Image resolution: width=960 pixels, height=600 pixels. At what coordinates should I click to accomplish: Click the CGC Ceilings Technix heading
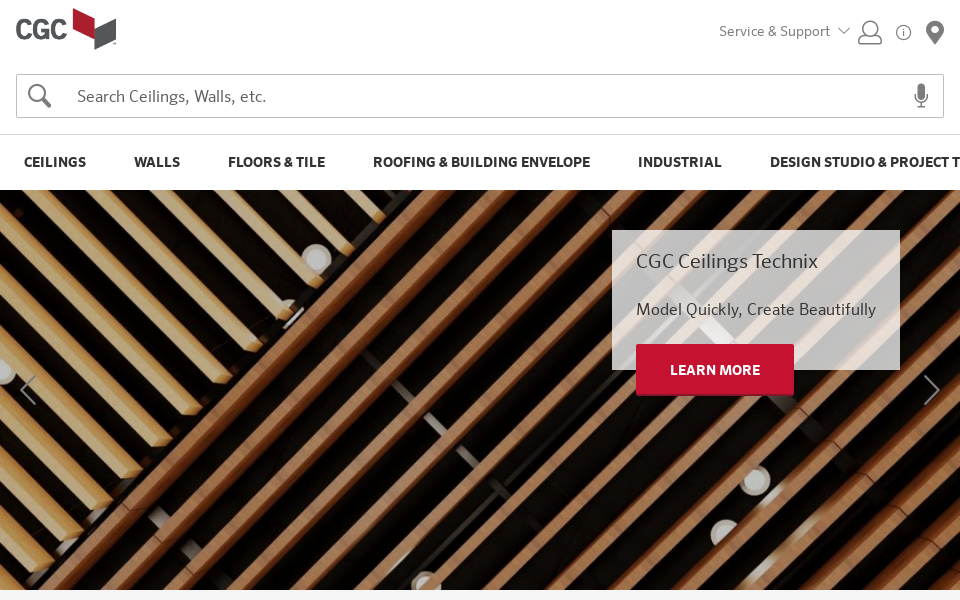(x=727, y=261)
